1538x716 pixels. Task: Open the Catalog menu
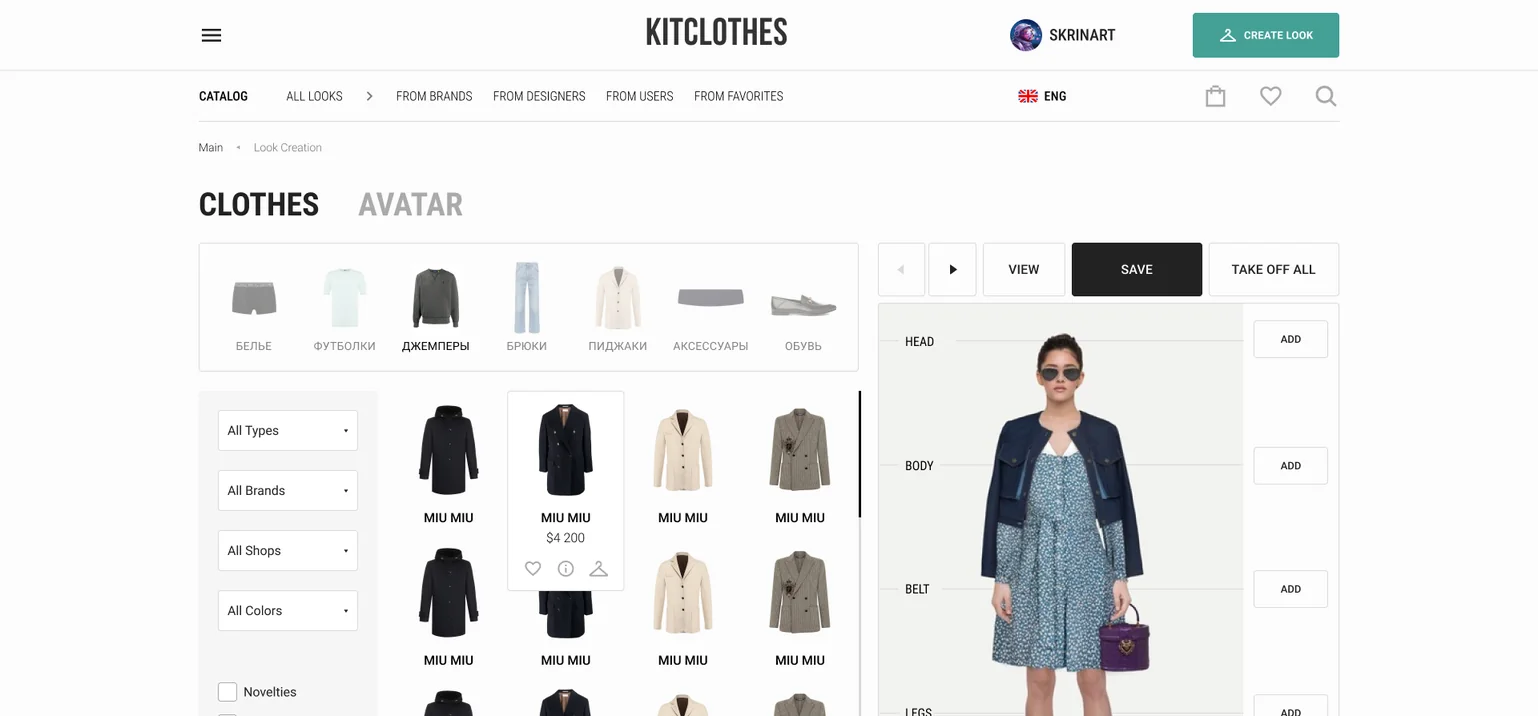[223, 96]
